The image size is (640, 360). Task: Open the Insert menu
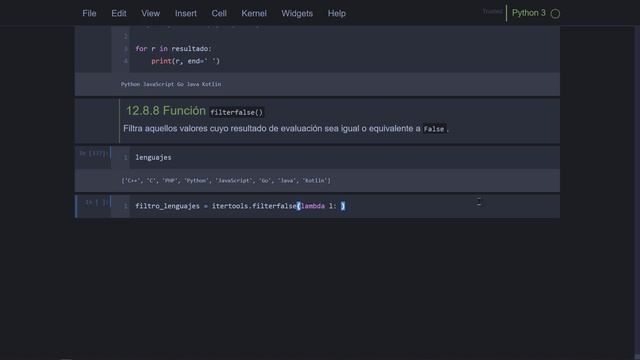[186, 13]
